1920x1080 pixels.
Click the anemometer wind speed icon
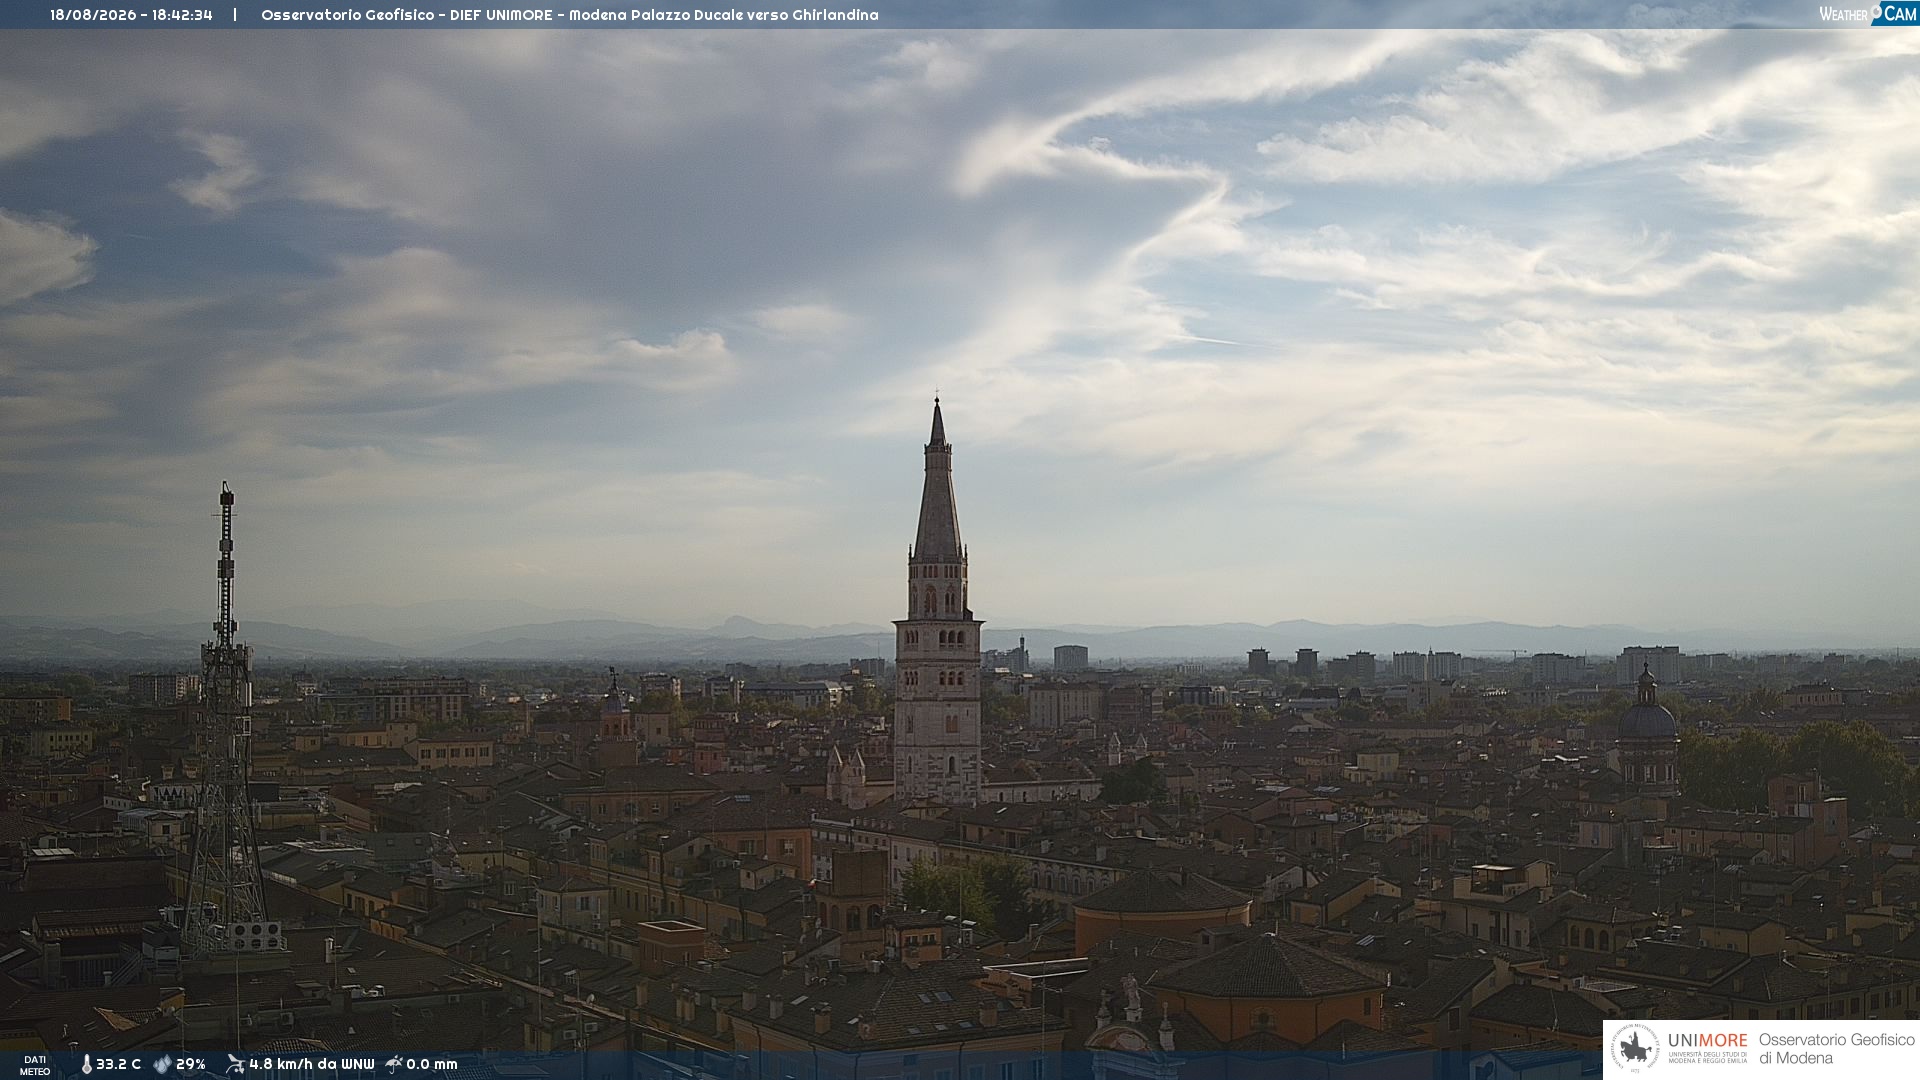pyautogui.click(x=235, y=1064)
